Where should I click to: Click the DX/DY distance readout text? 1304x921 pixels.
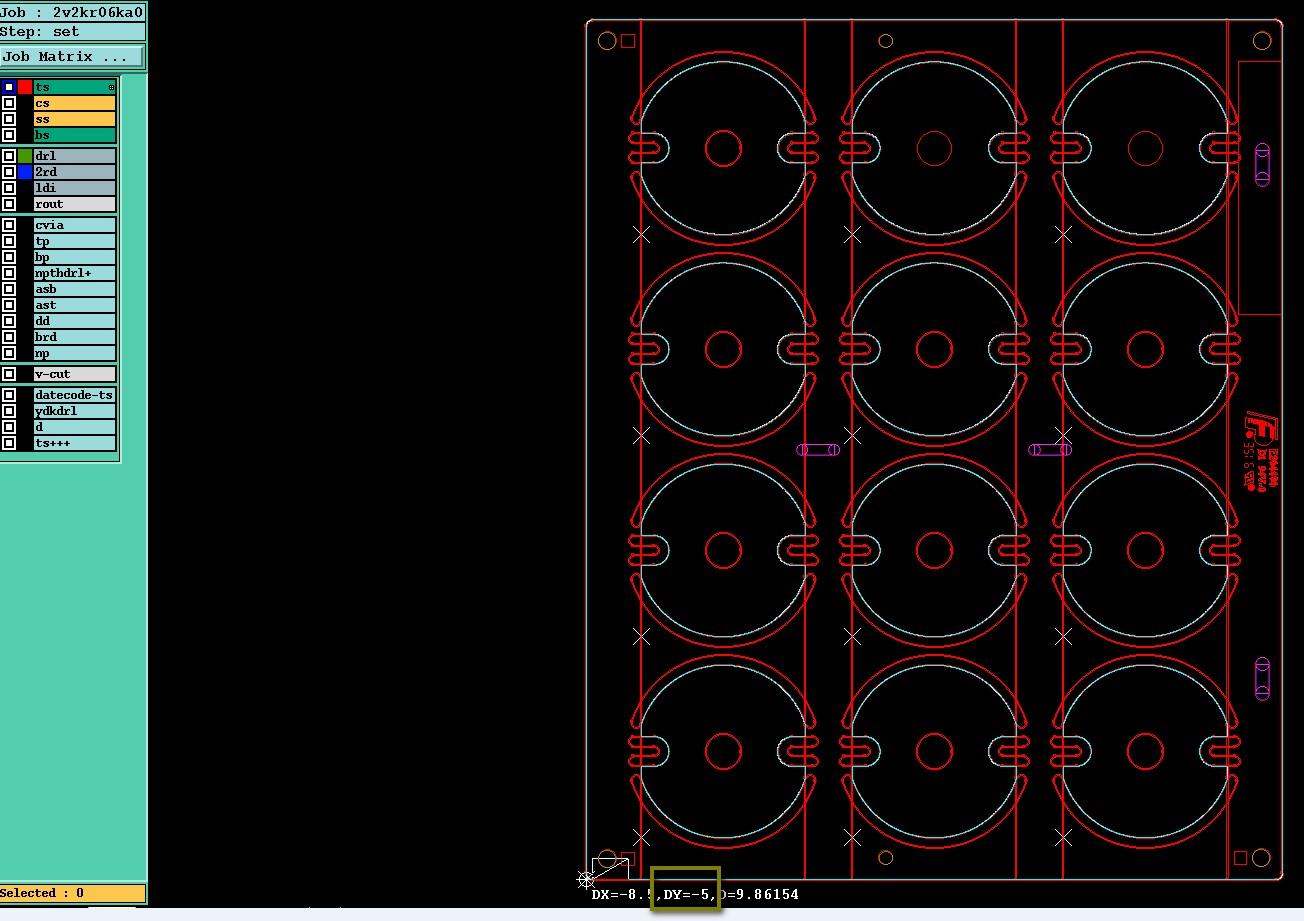coord(695,894)
